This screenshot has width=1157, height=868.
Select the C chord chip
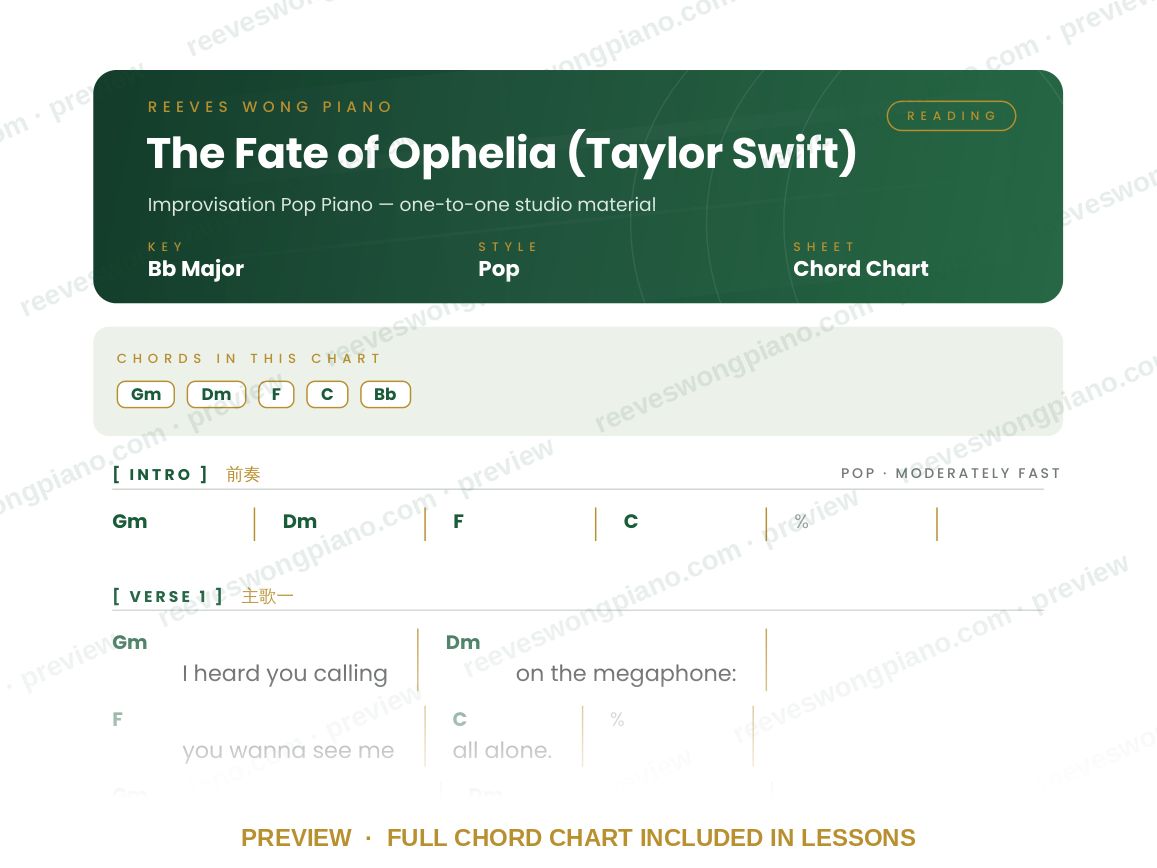pos(327,394)
